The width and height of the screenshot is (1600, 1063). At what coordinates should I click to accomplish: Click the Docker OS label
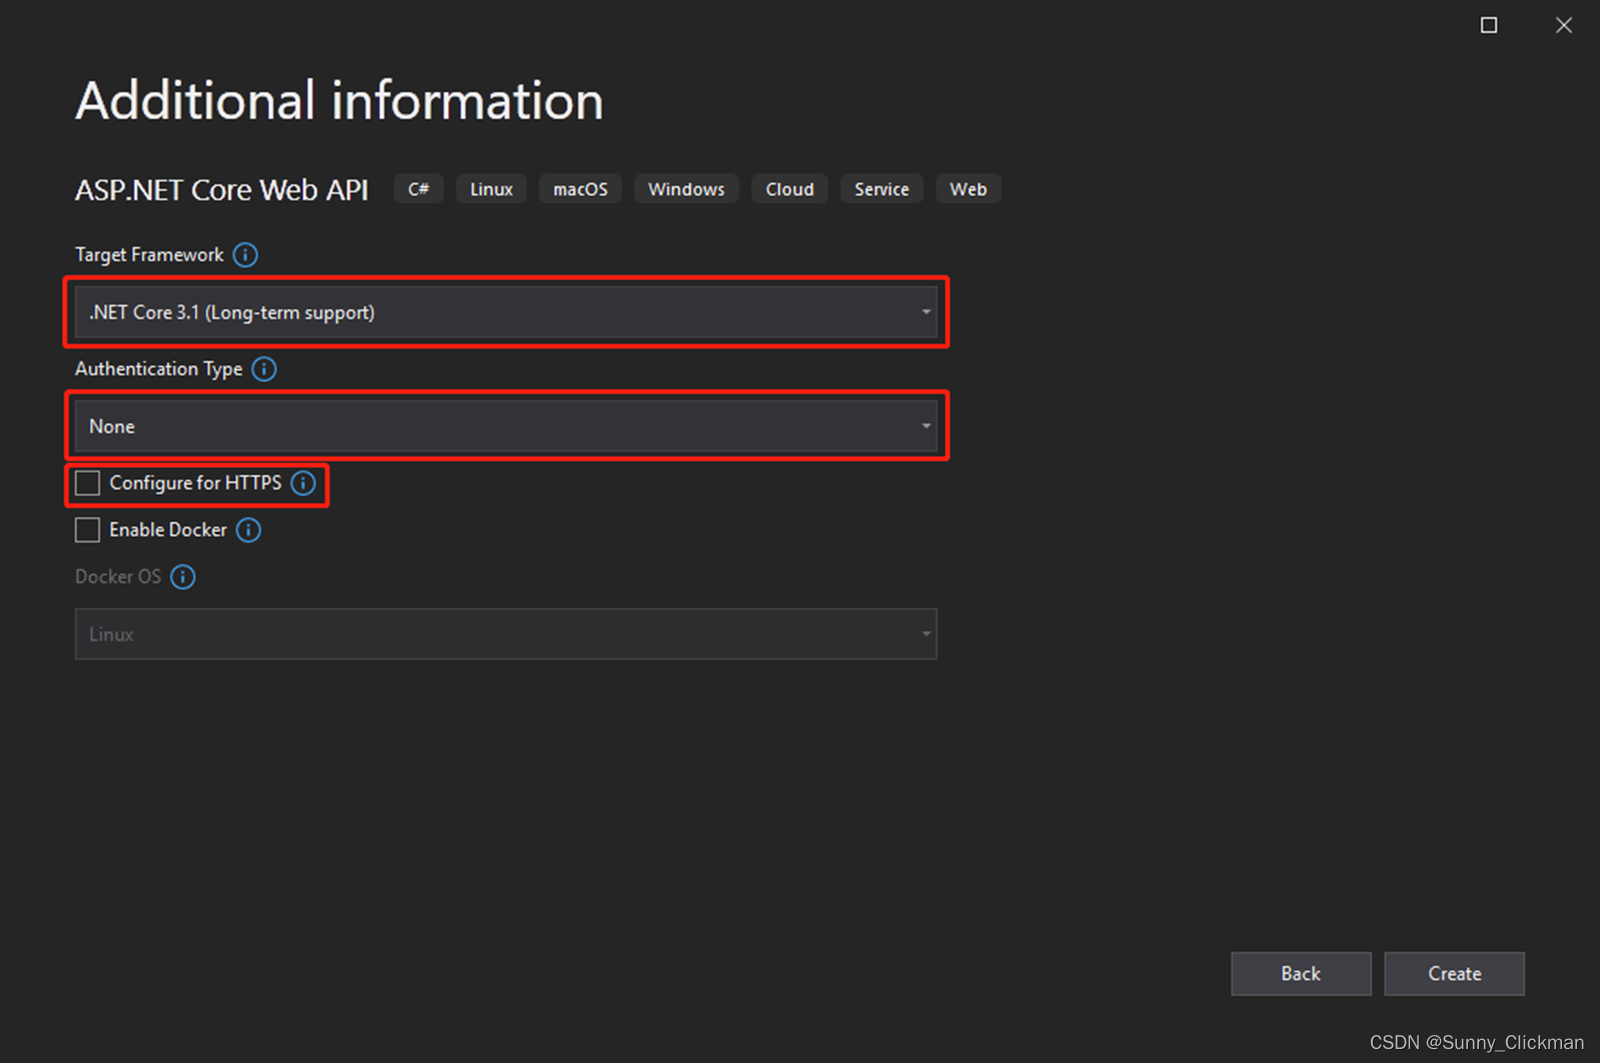tap(118, 577)
